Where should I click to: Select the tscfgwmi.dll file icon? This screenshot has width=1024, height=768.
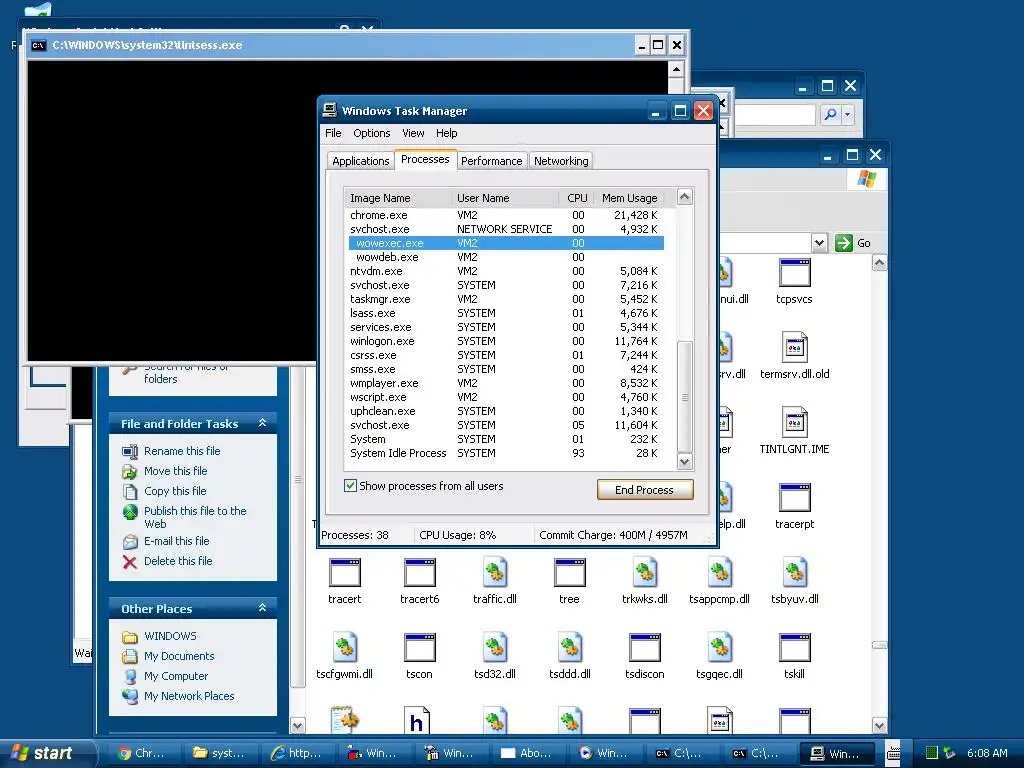pyautogui.click(x=345, y=648)
